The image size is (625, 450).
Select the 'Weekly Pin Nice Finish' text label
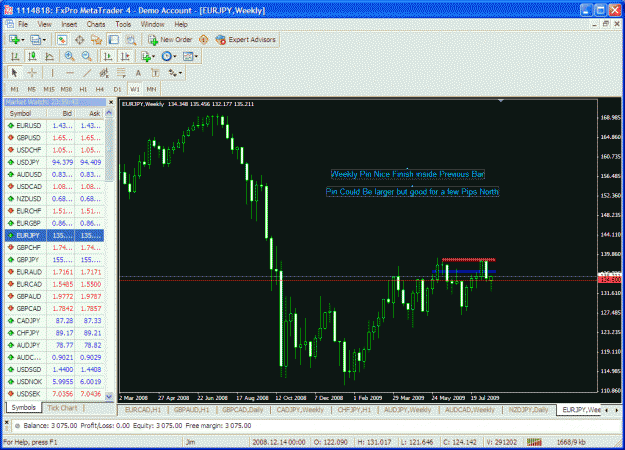[x=407, y=174]
